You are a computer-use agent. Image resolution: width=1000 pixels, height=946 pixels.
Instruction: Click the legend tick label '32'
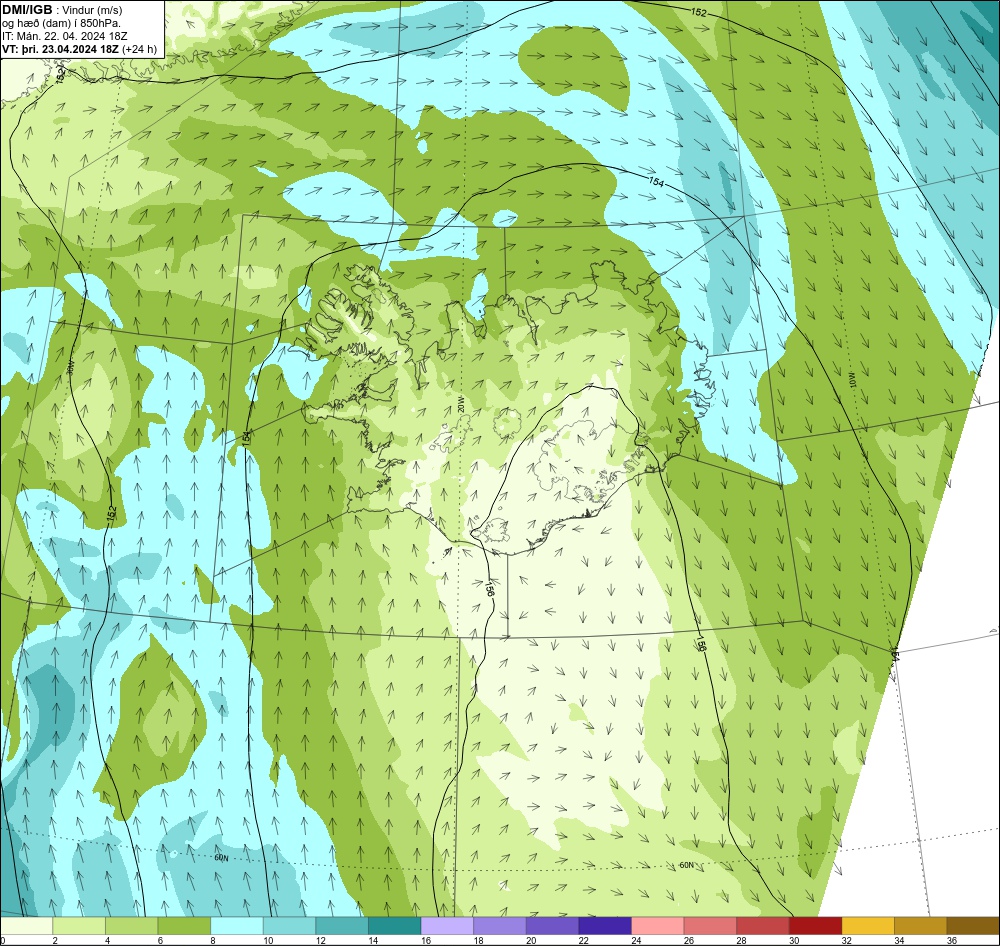coord(846,940)
